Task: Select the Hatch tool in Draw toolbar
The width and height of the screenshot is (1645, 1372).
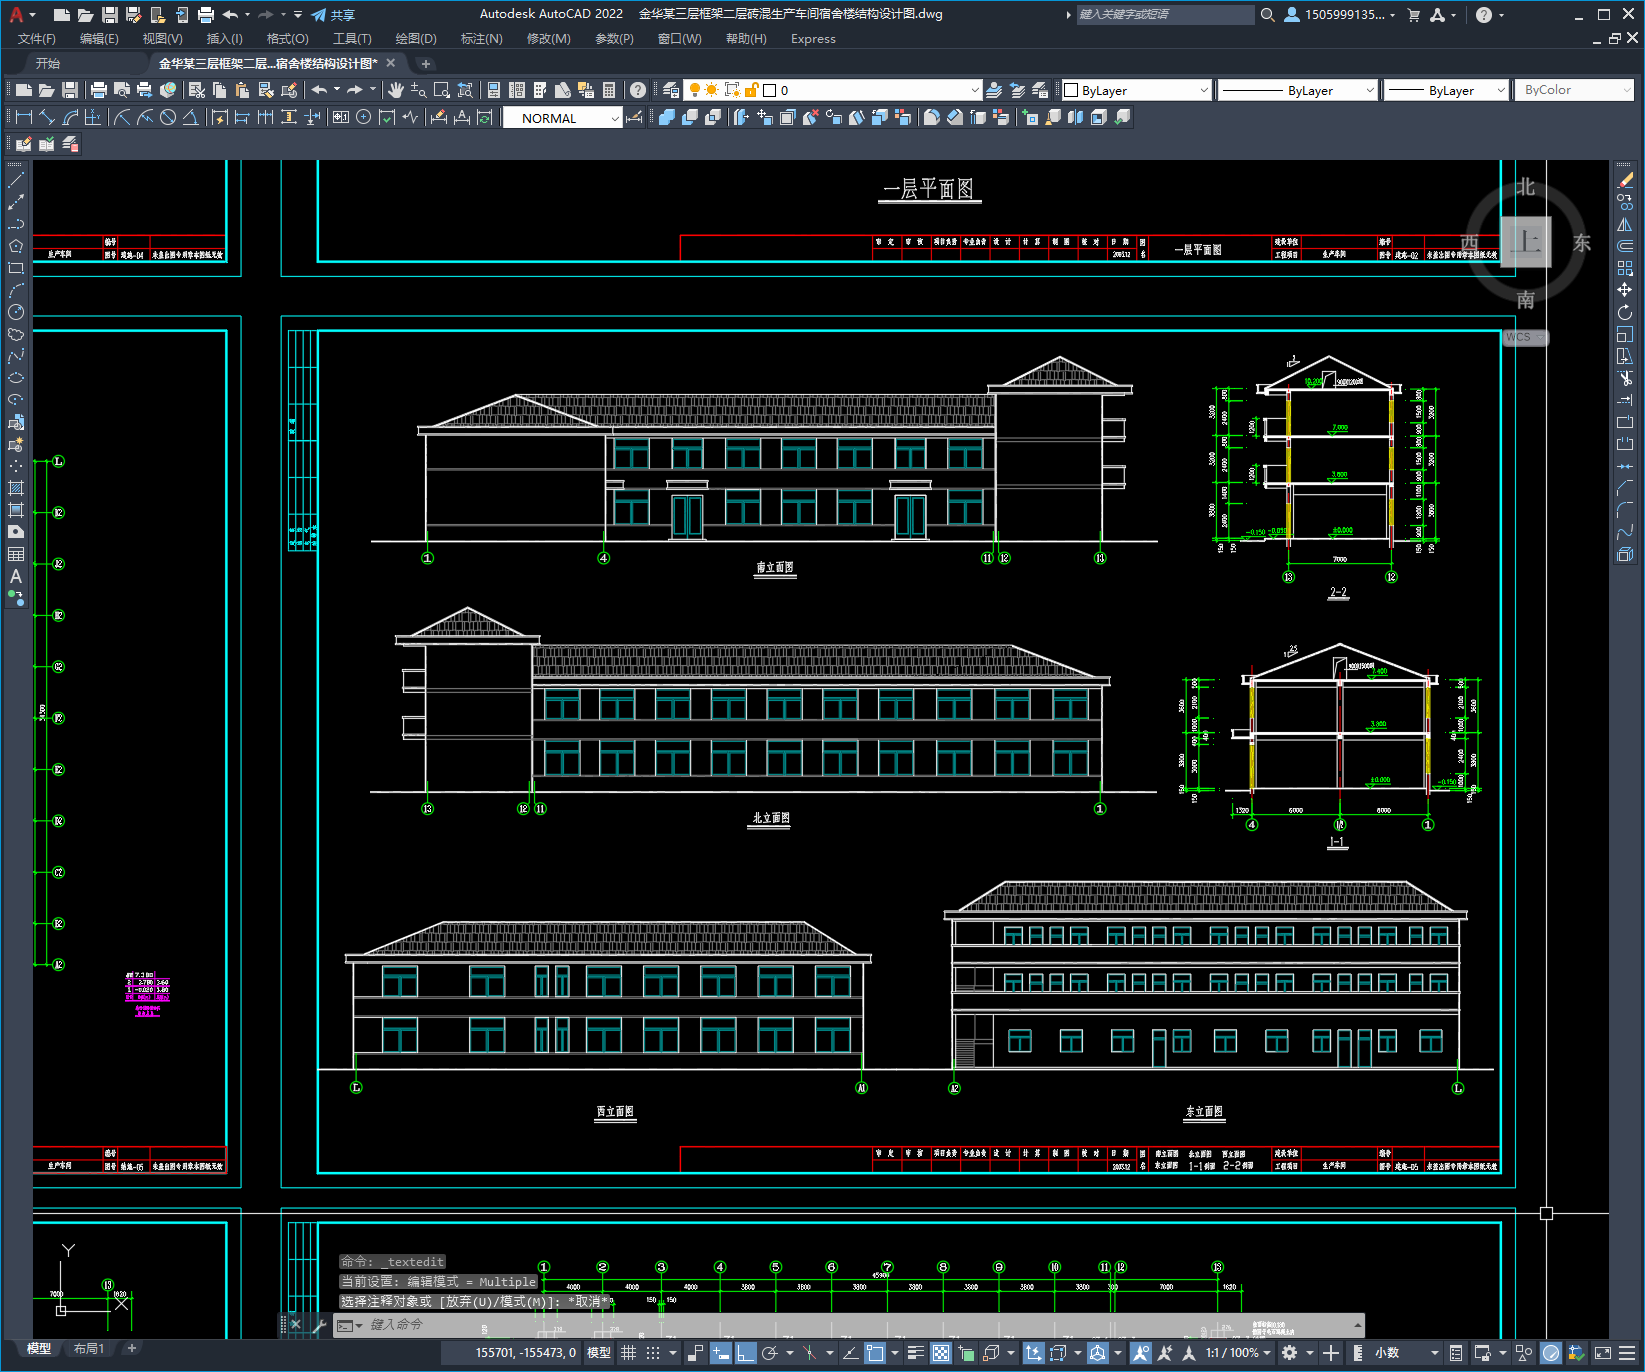Action: point(16,488)
